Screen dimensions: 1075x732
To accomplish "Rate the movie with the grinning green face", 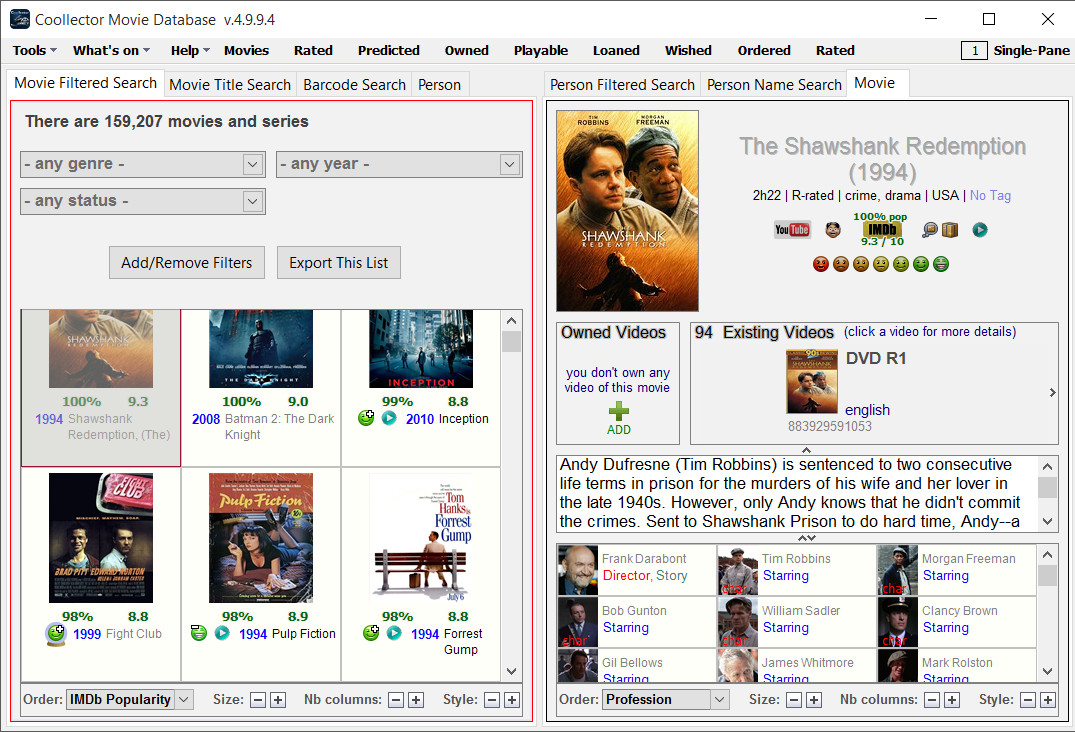I will click(941, 264).
